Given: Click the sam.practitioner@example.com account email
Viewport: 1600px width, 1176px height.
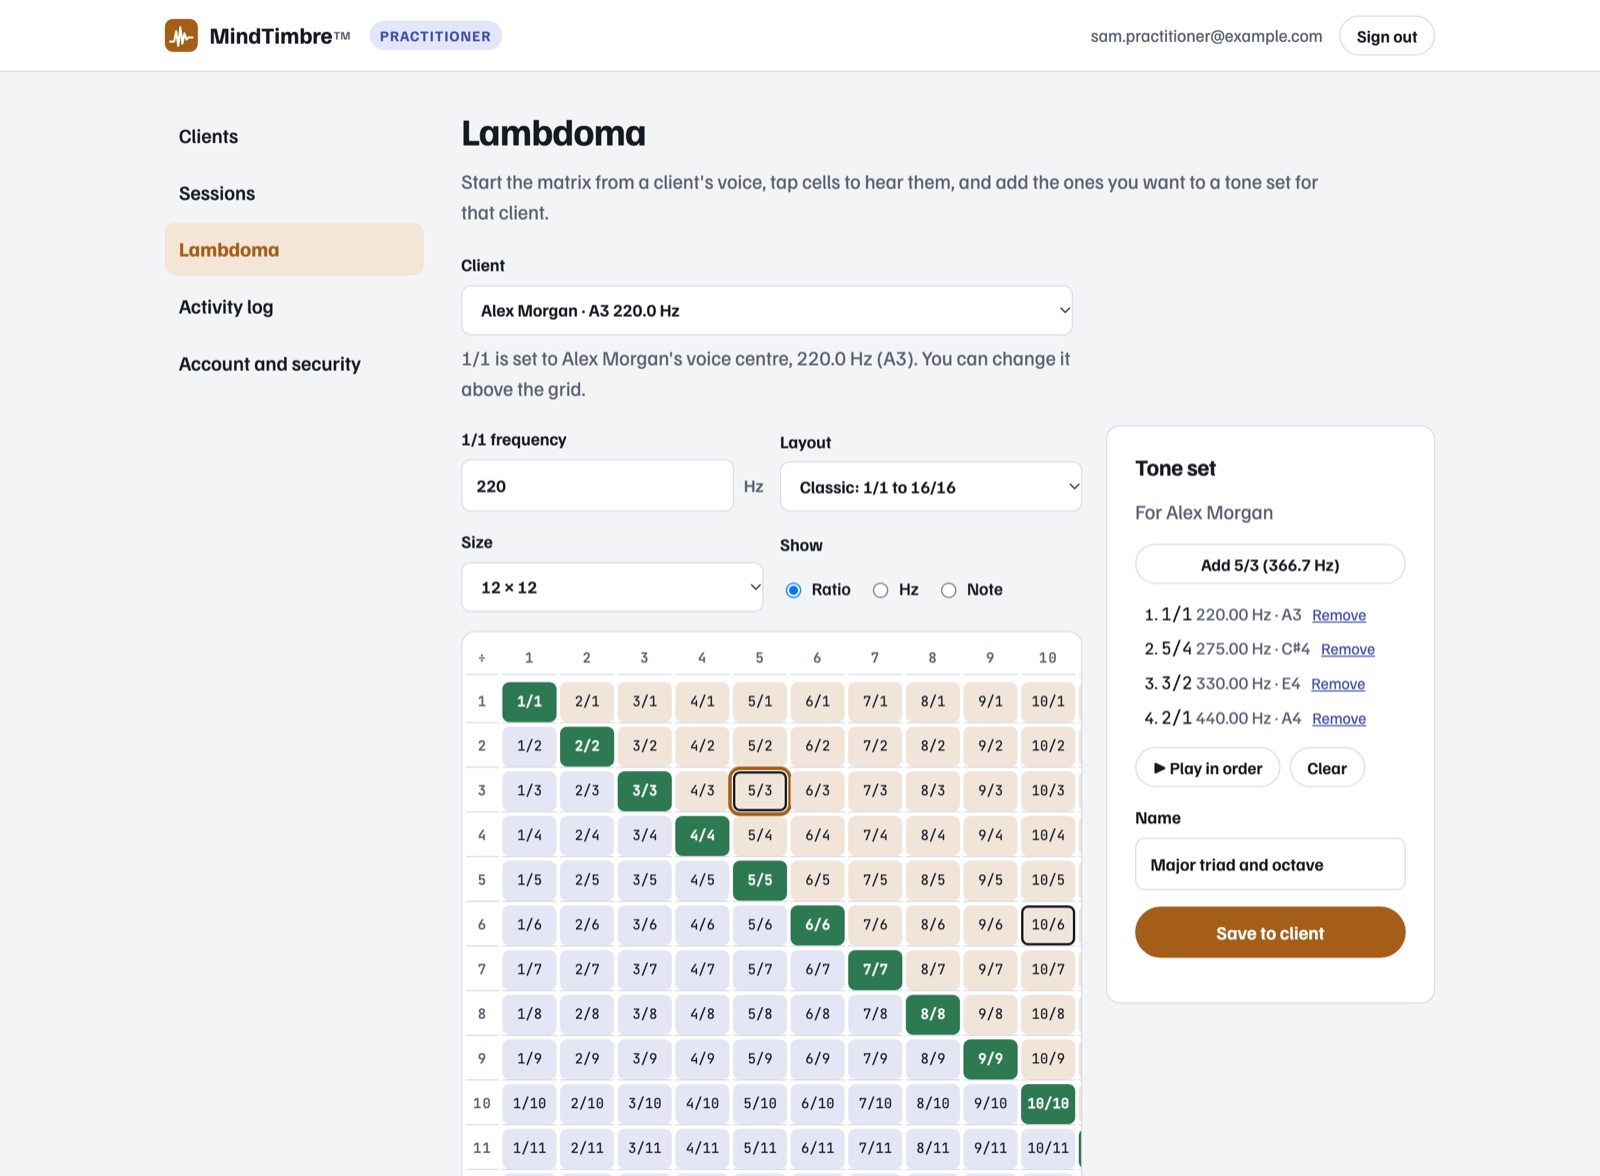Looking at the screenshot, I should pos(1206,36).
